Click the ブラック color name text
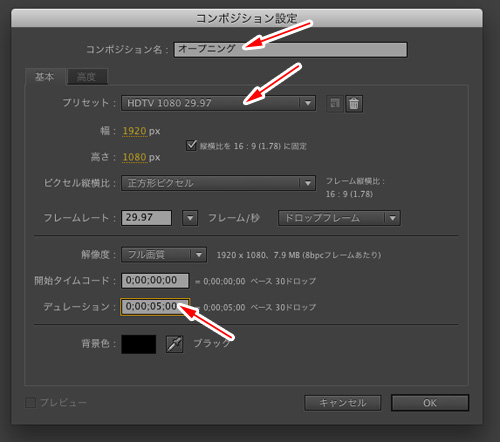The height and width of the screenshot is (442, 500). click(212, 343)
